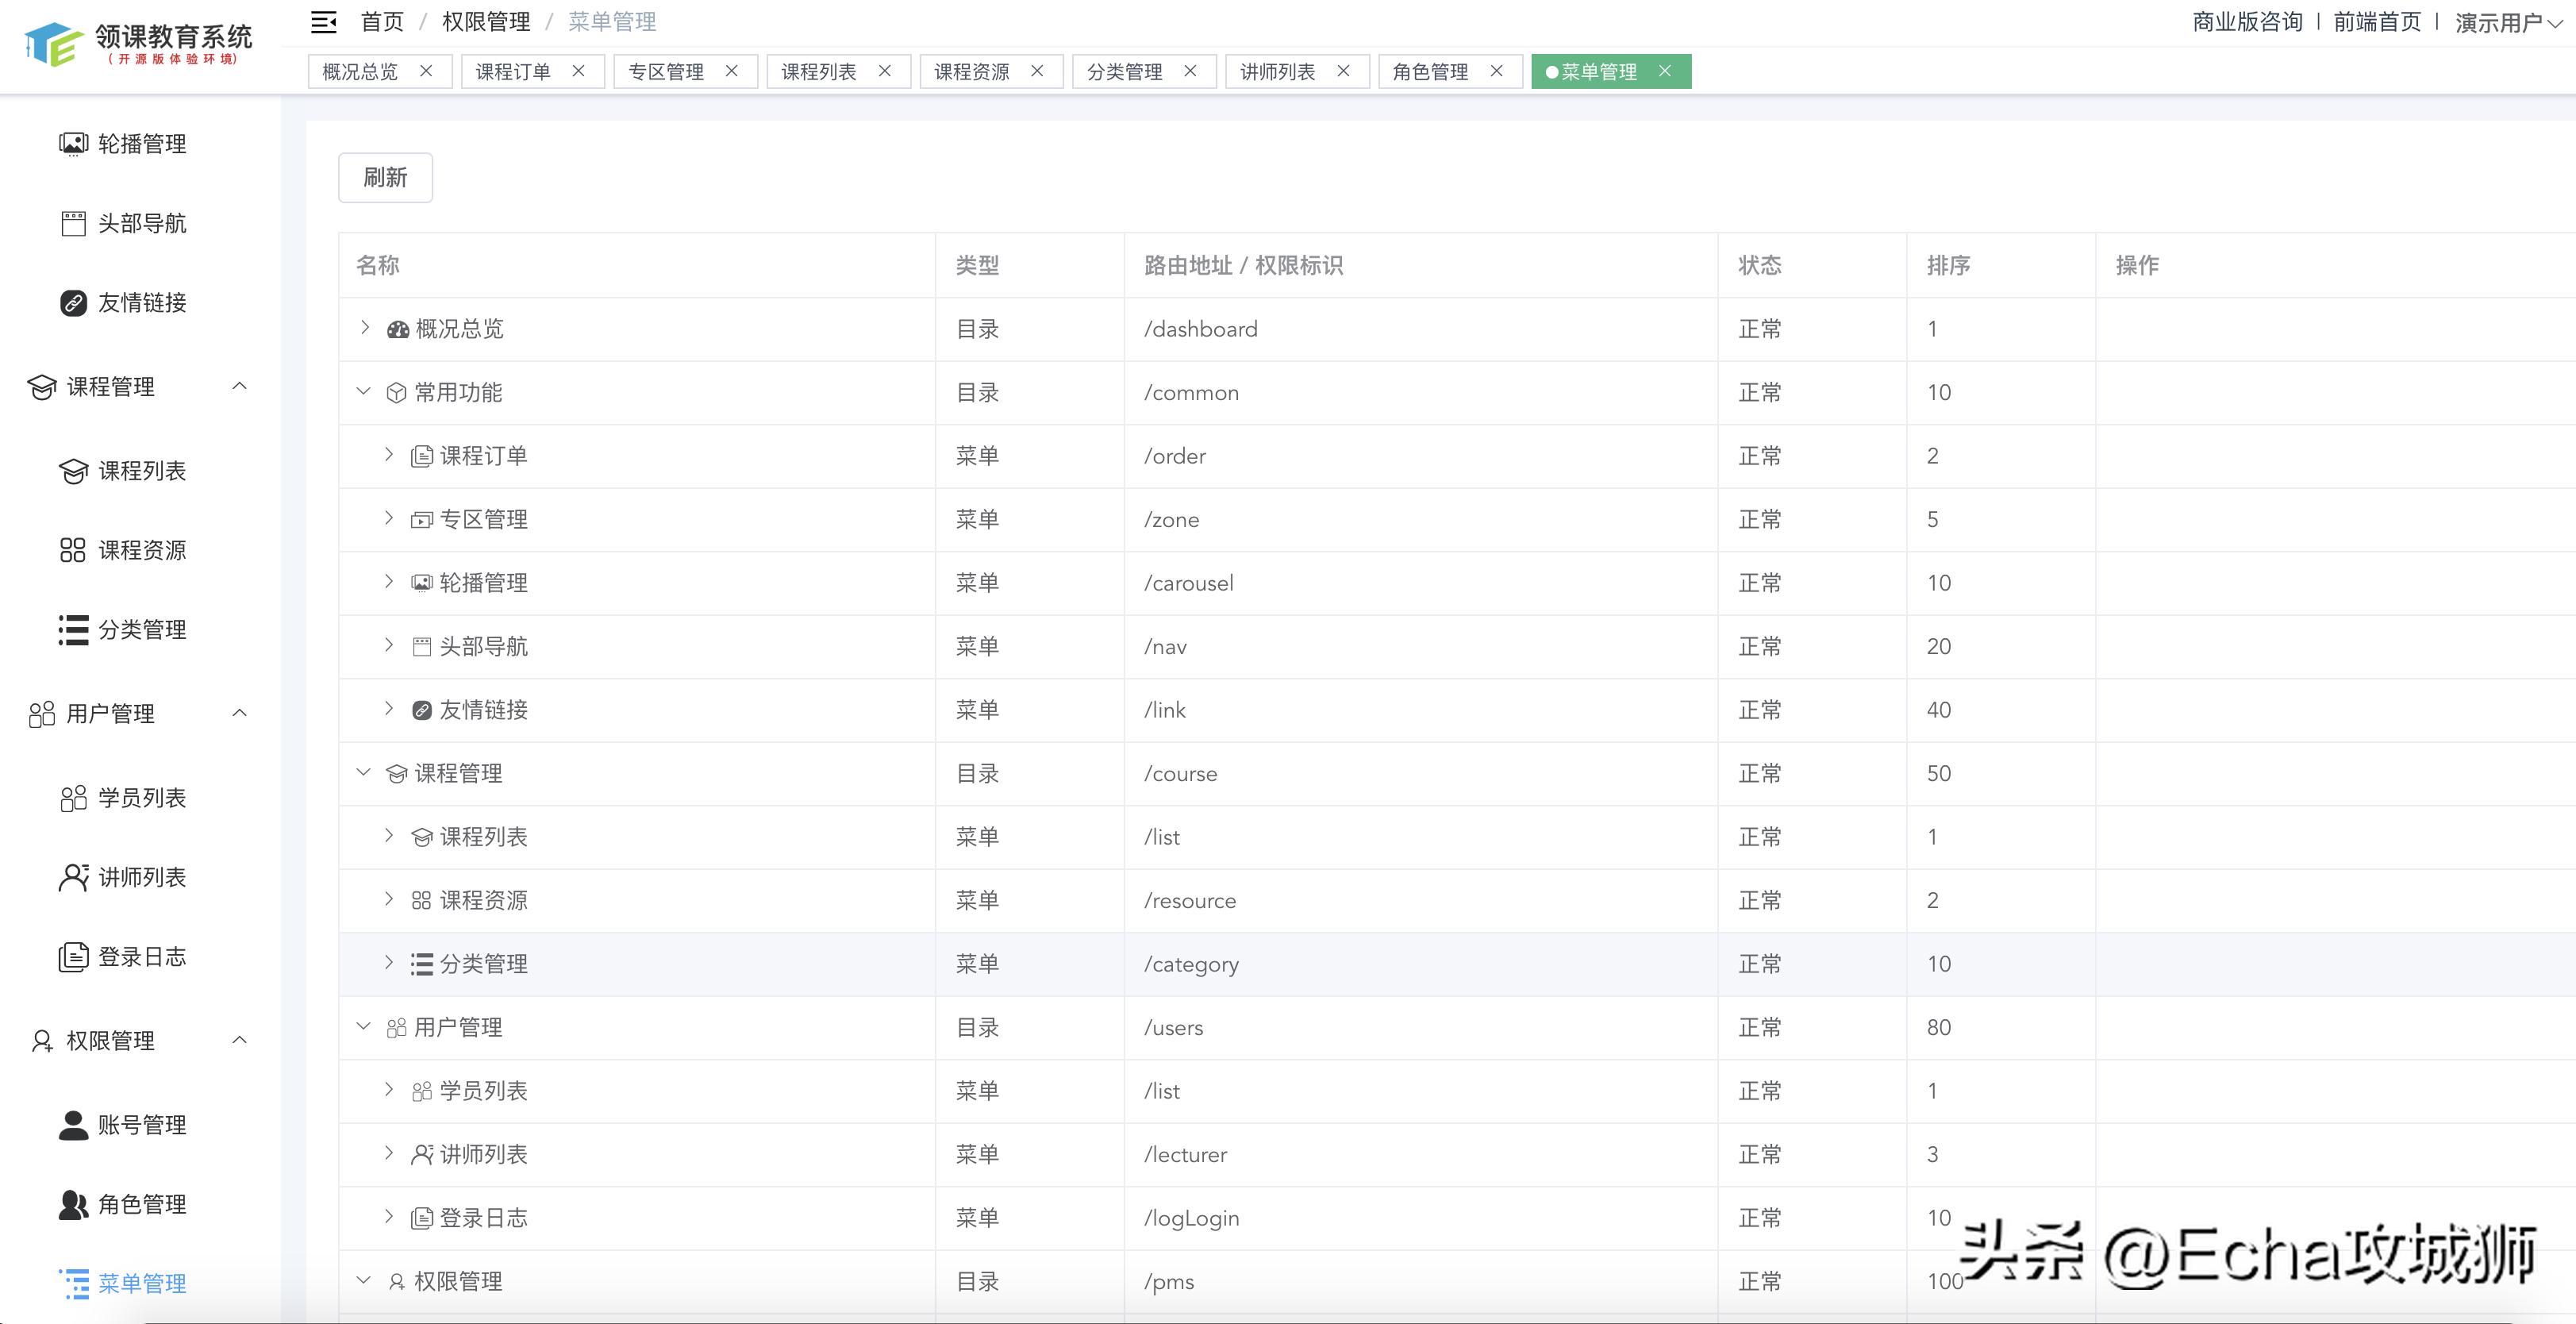Open 课程资源 via its grid icon

(x=72, y=549)
